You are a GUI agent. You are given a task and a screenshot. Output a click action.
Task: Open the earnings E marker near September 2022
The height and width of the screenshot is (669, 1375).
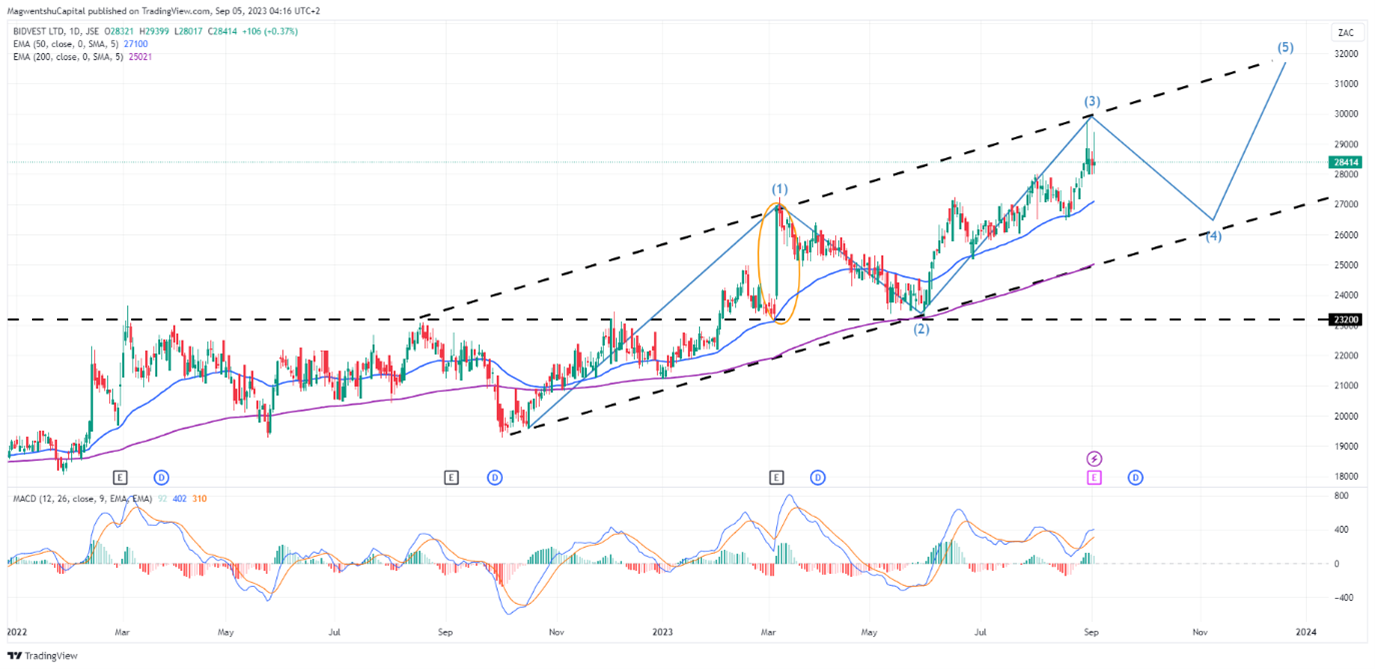tap(451, 478)
